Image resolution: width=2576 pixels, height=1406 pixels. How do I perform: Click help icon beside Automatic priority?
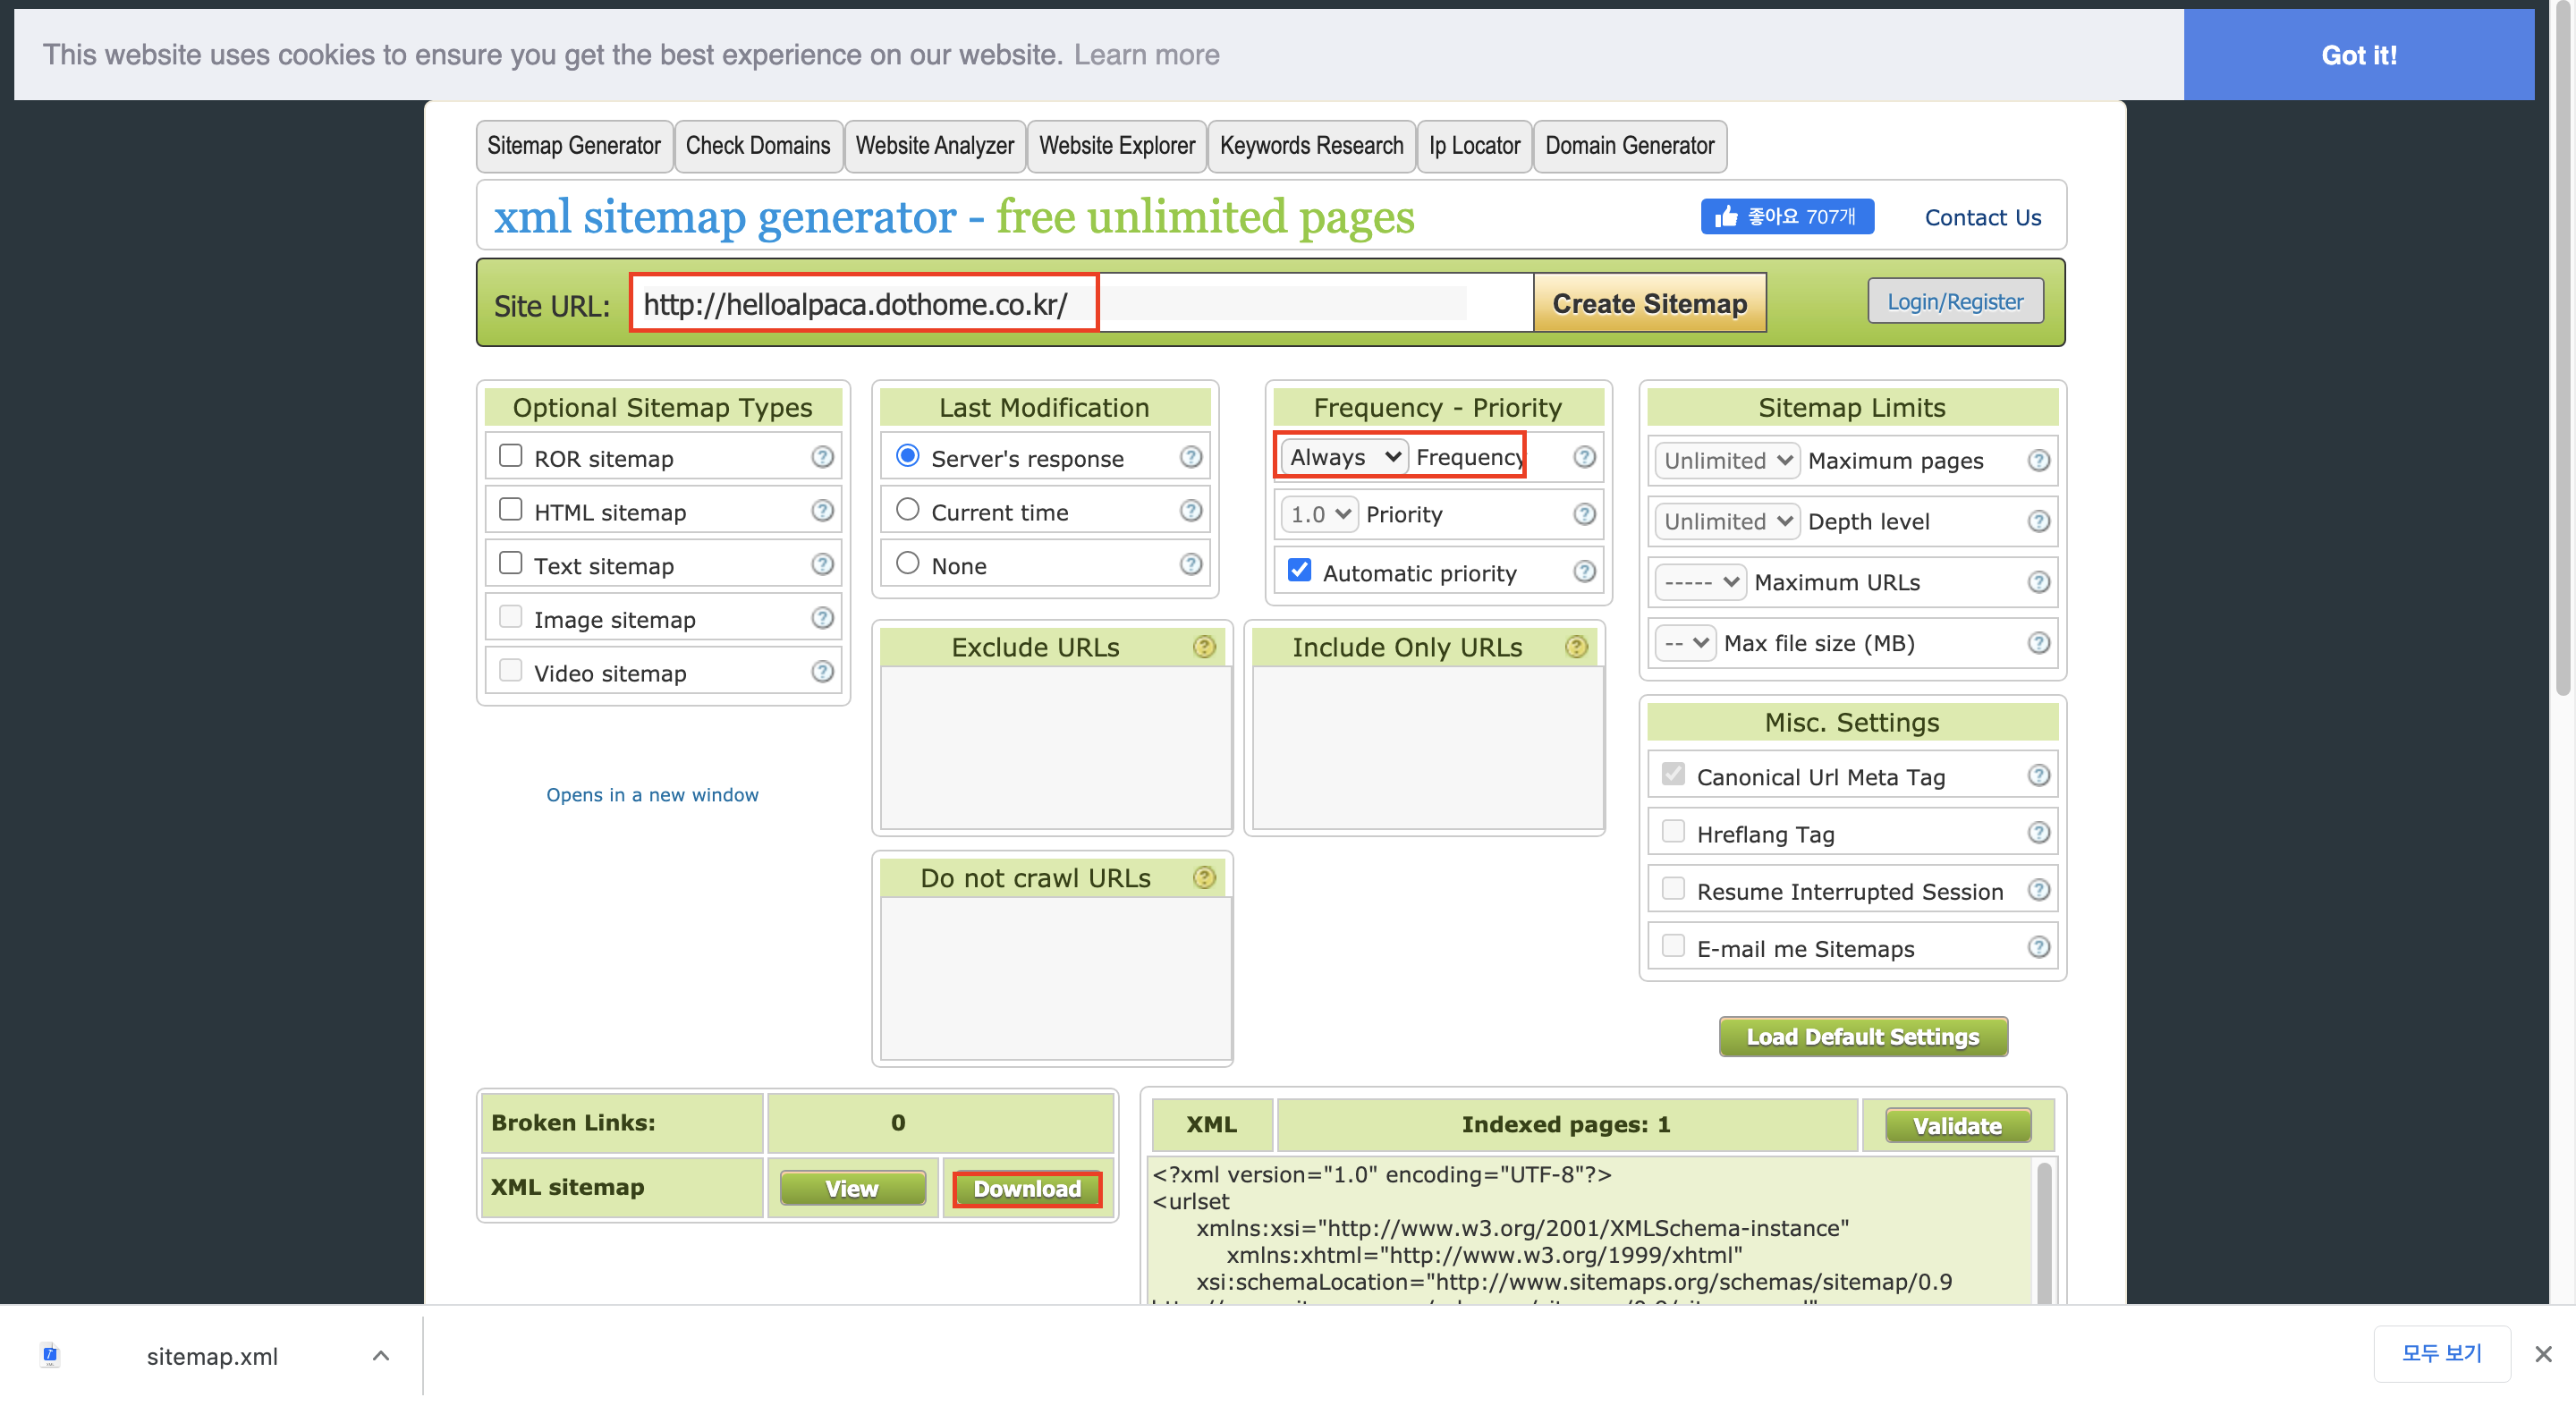(x=1584, y=572)
